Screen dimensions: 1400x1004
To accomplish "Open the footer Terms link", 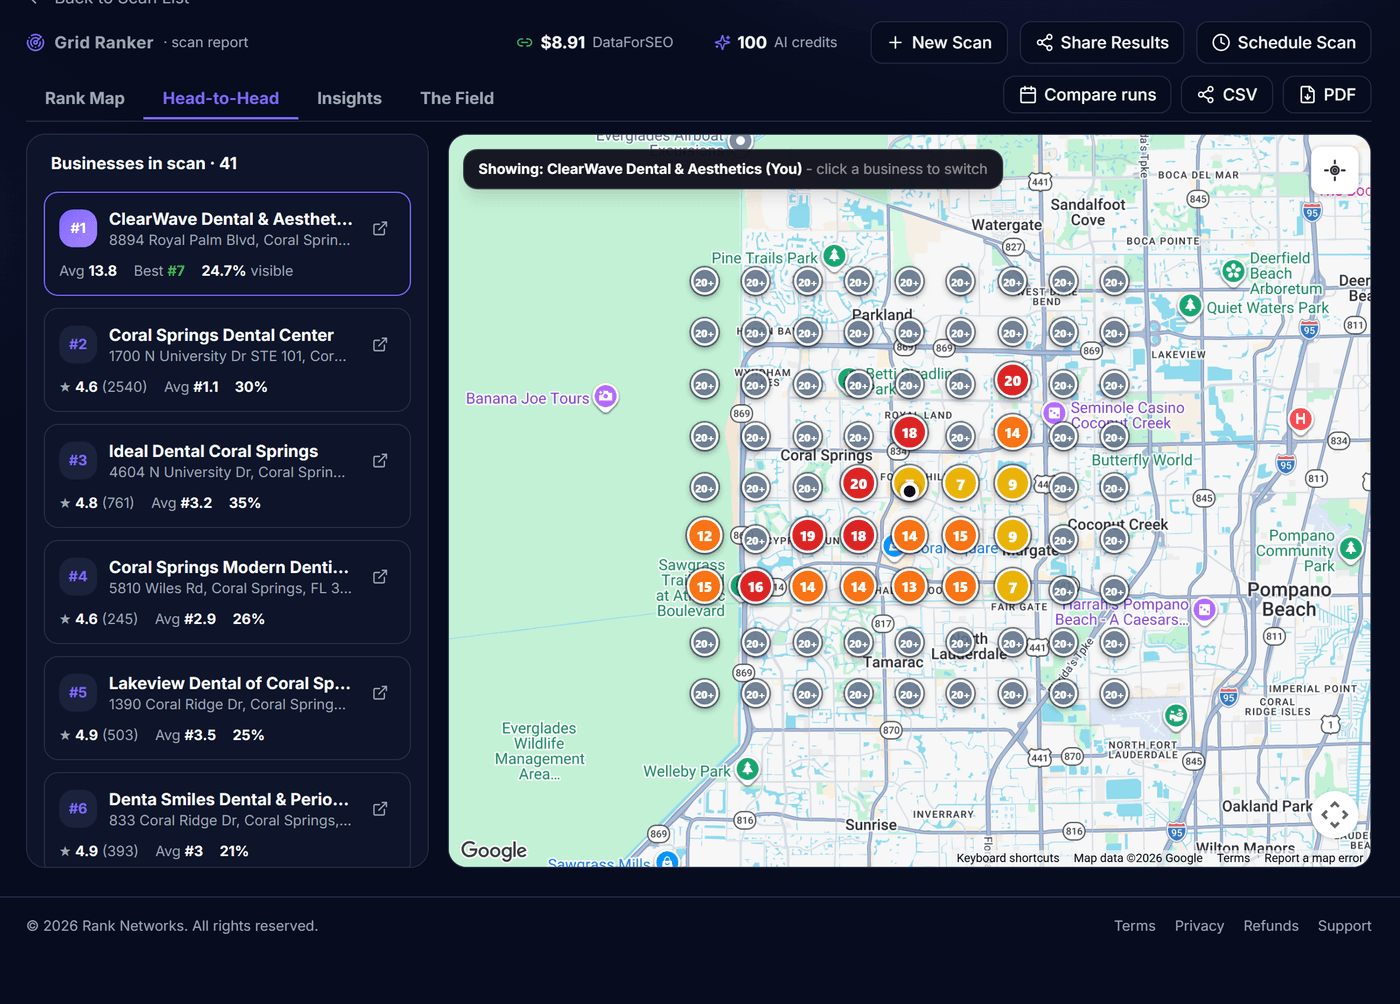I will [x=1135, y=926].
